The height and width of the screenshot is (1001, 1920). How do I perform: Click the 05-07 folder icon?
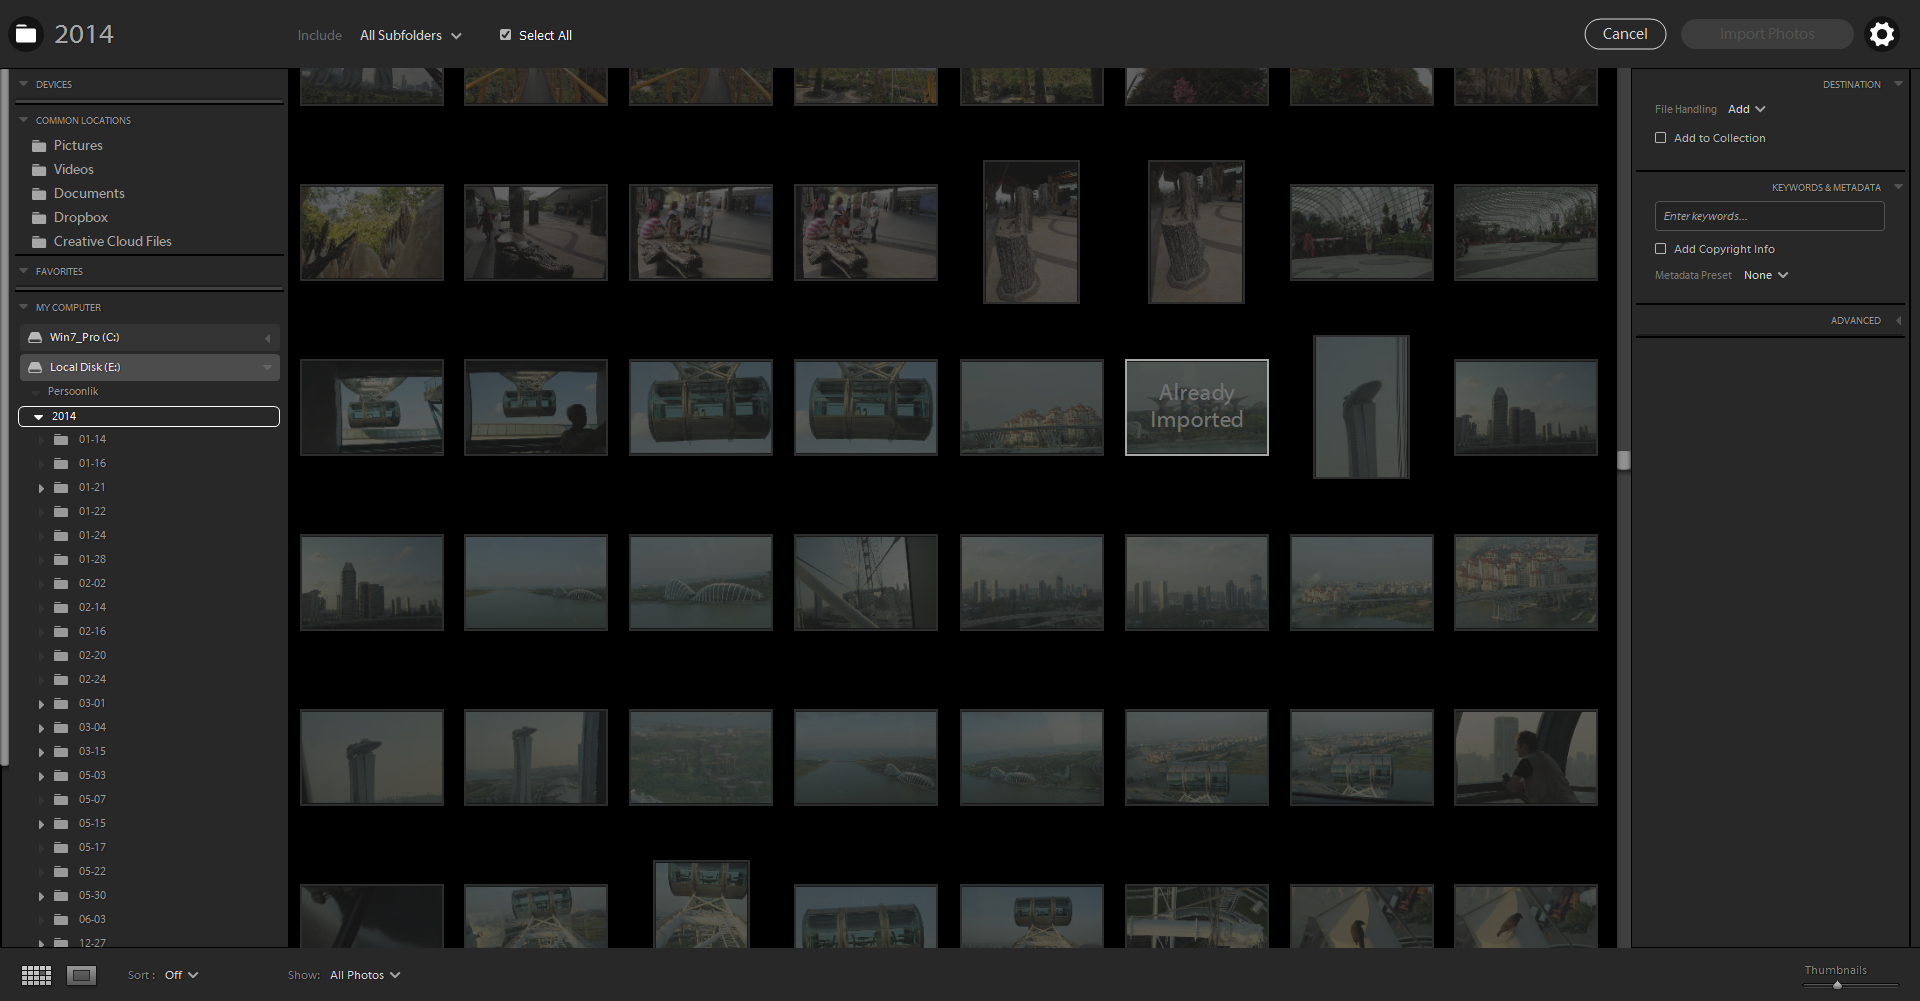[x=61, y=799]
